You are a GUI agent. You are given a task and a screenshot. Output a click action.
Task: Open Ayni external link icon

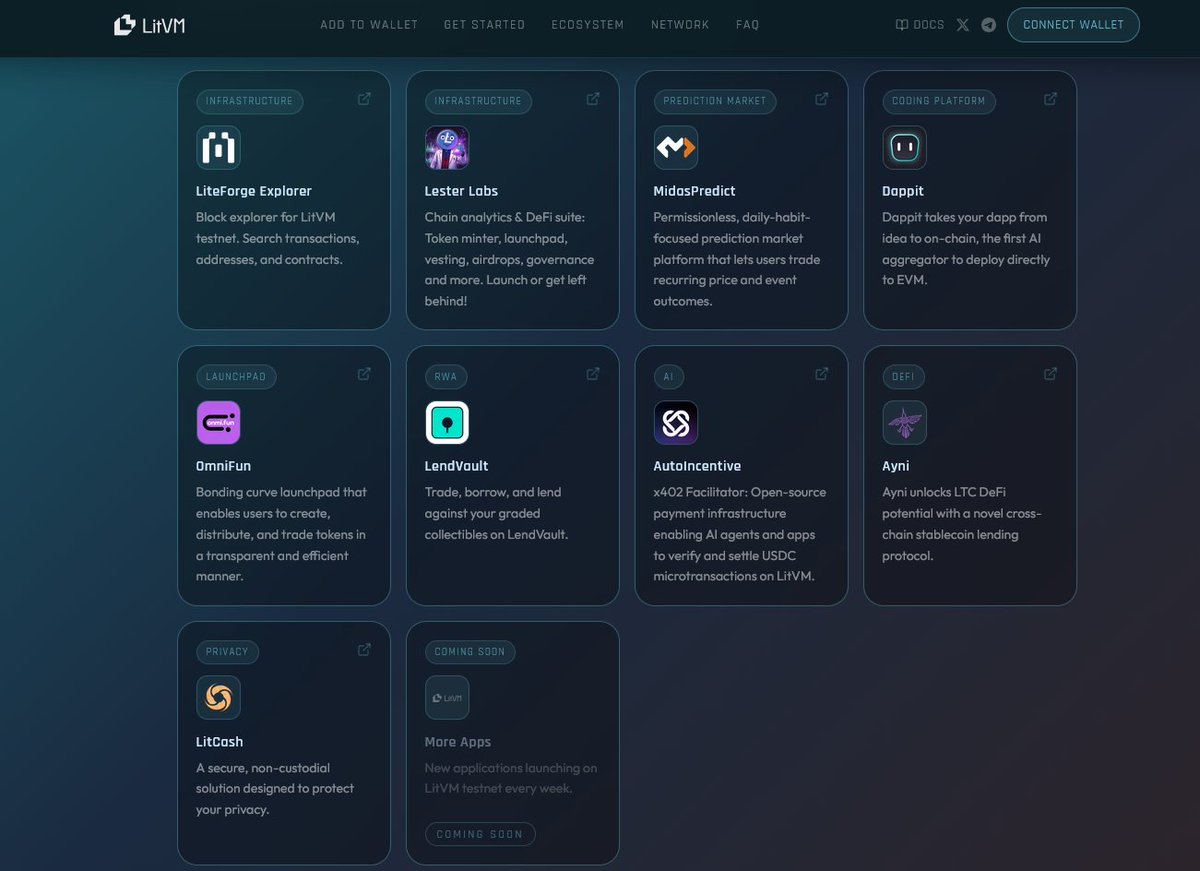(x=1051, y=374)
